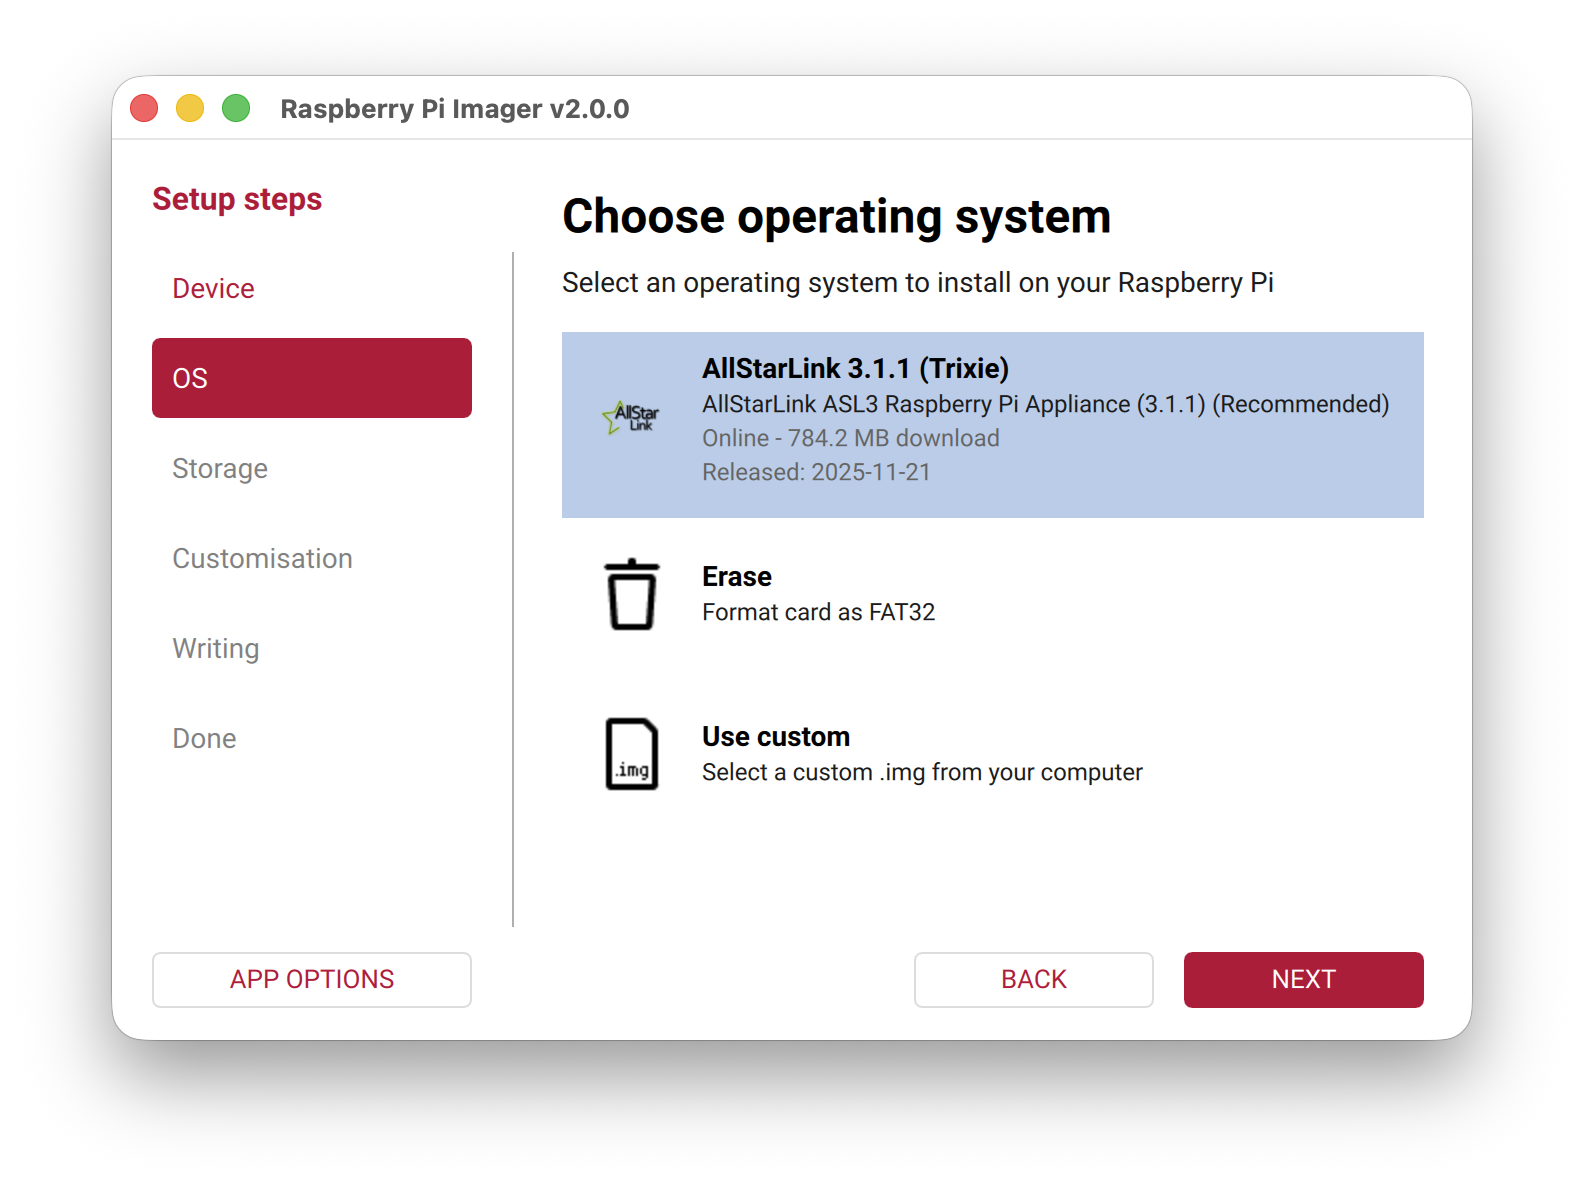Choose AllStarLink 3.1.1 (Trixie) title

[x=855, y=368]
